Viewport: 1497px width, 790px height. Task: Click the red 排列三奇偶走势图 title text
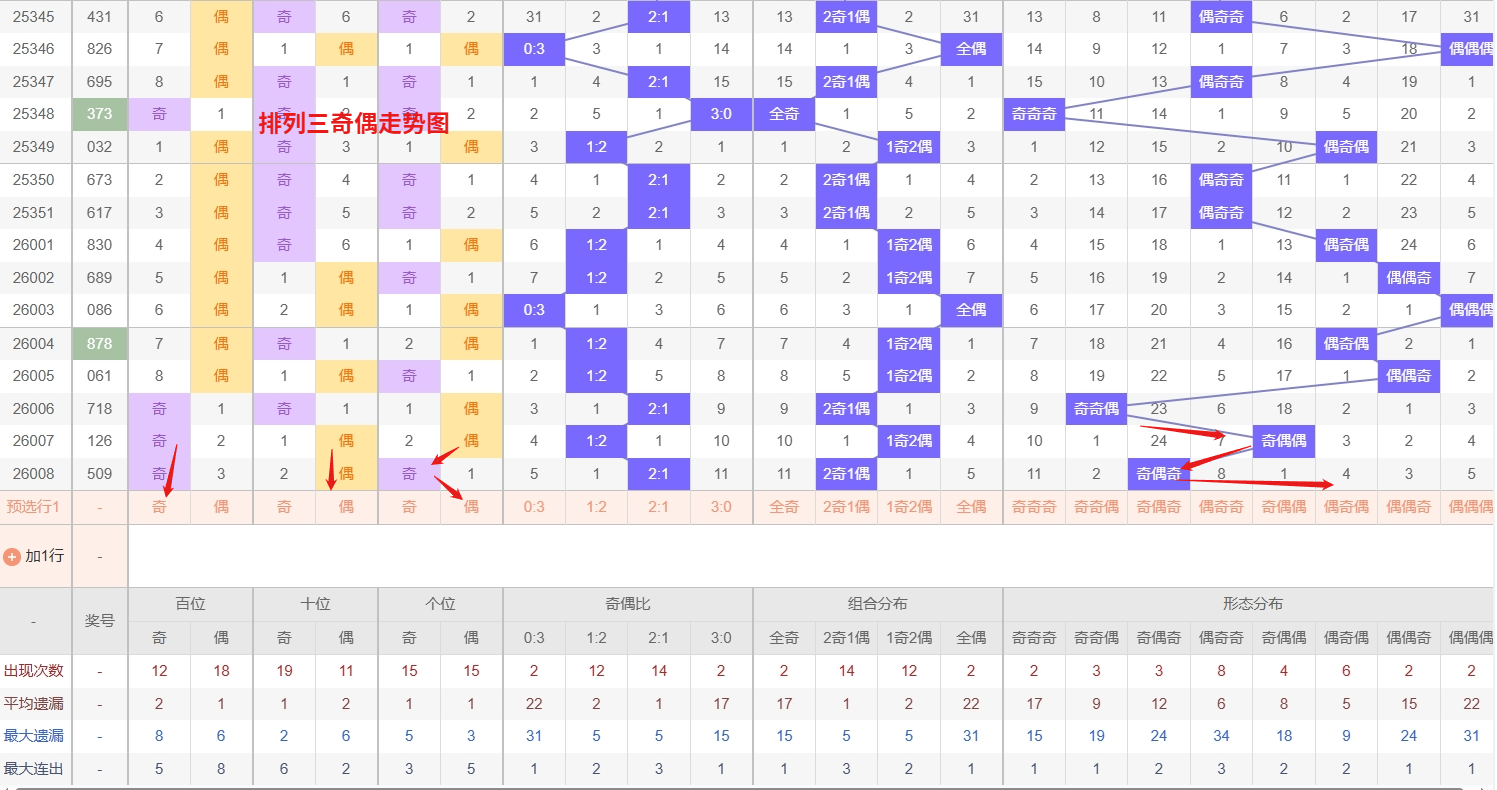354,123
